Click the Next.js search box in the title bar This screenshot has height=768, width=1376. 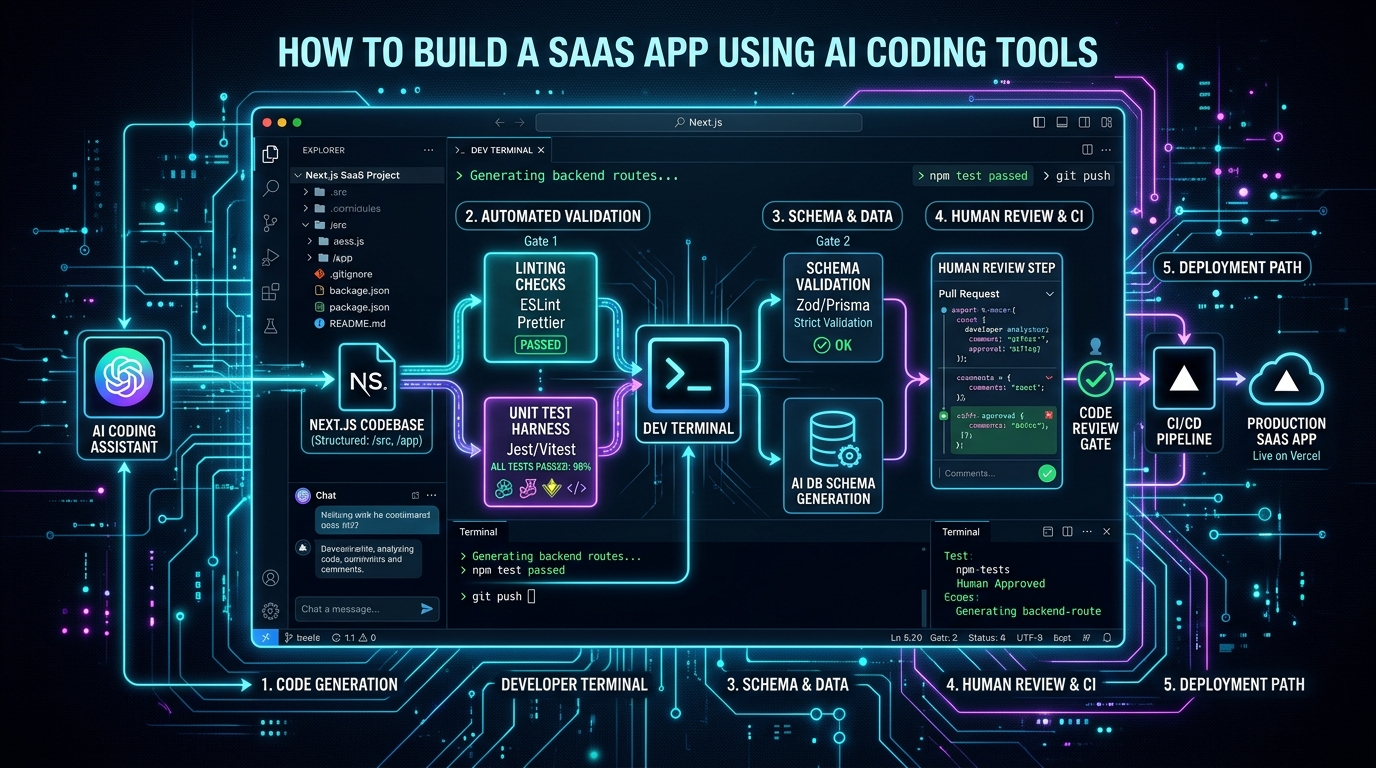point(698,122)
